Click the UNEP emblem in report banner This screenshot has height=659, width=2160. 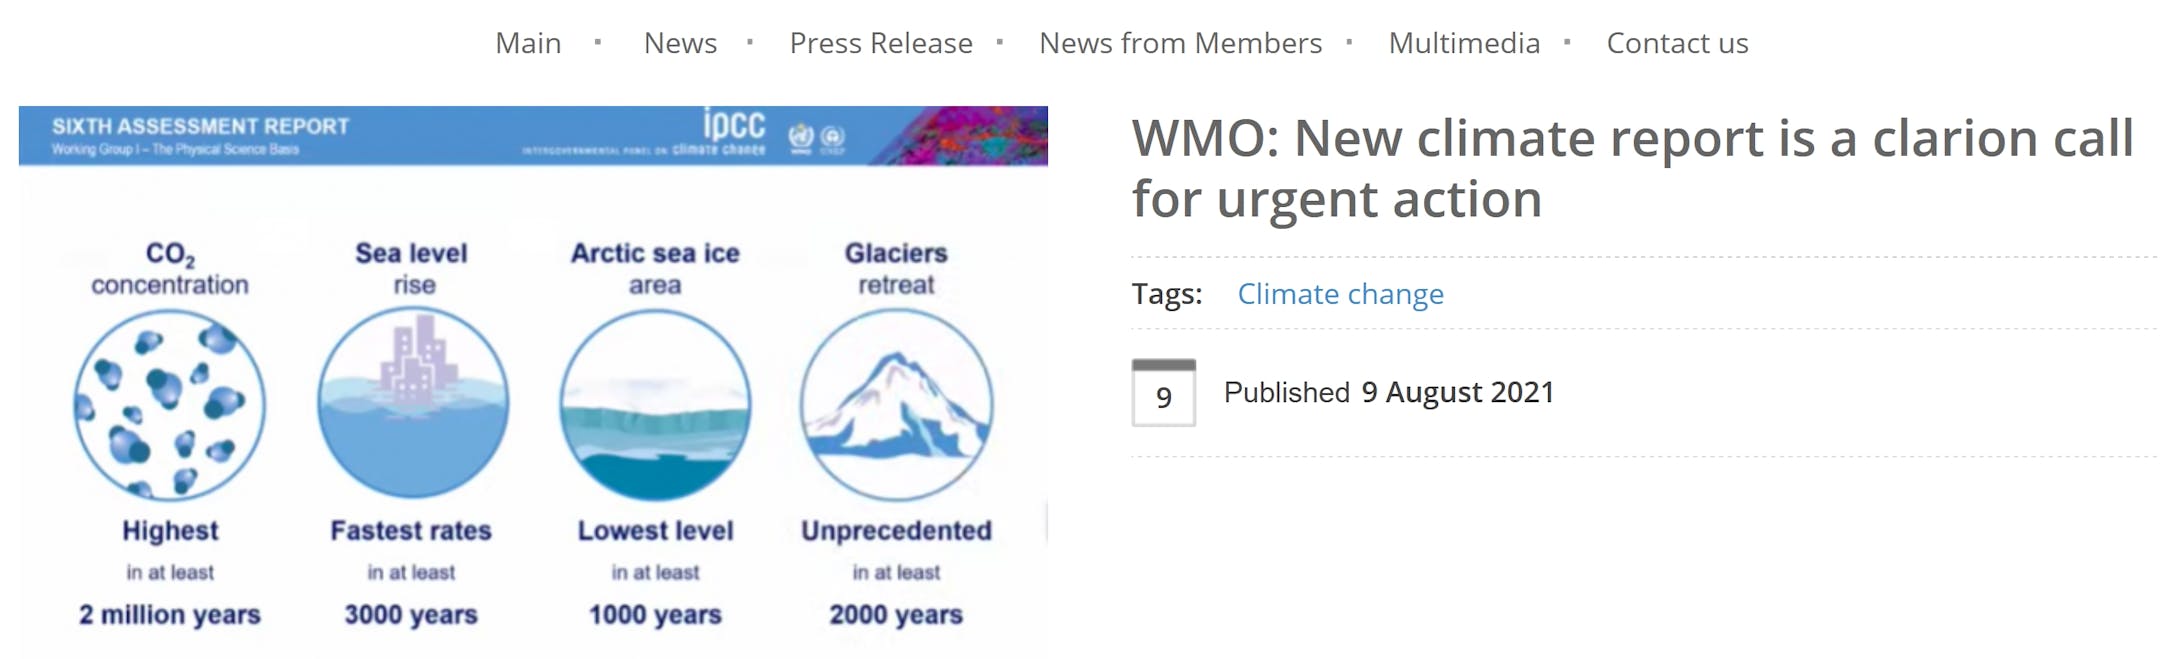(x=833, y=137)
